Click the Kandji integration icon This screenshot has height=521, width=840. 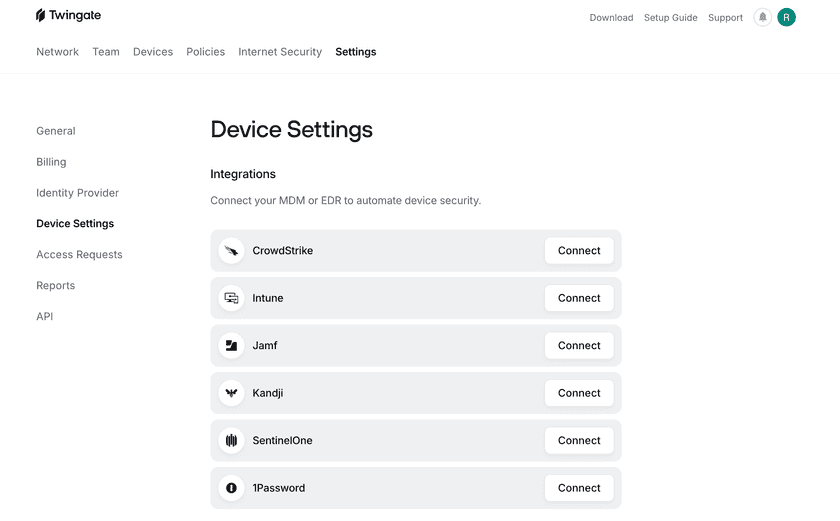(x=231, y=393)
